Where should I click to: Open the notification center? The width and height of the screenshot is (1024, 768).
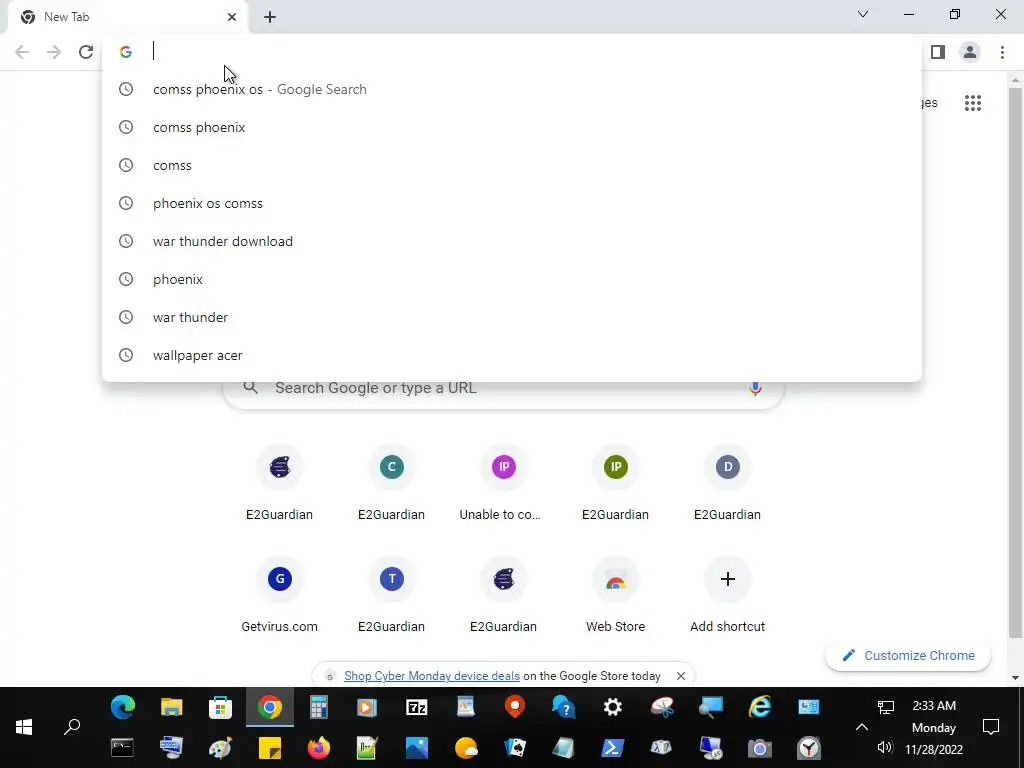coord(991,727)
